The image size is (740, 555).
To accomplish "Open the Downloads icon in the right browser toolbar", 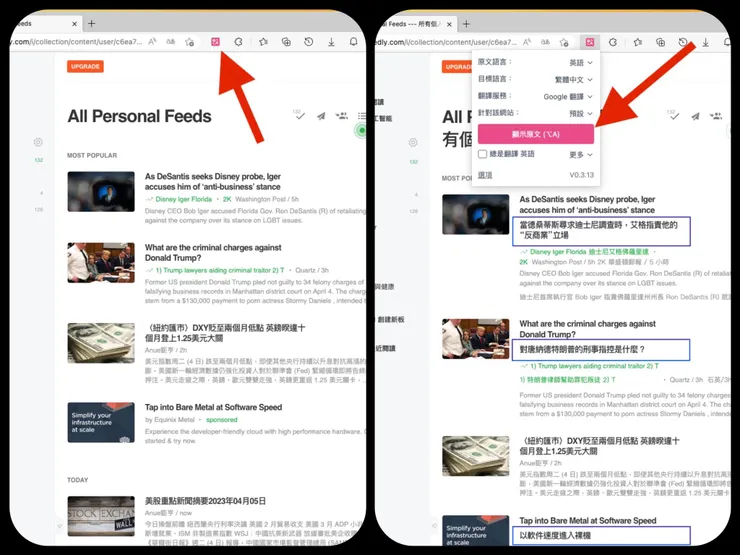I will point(706,42).
